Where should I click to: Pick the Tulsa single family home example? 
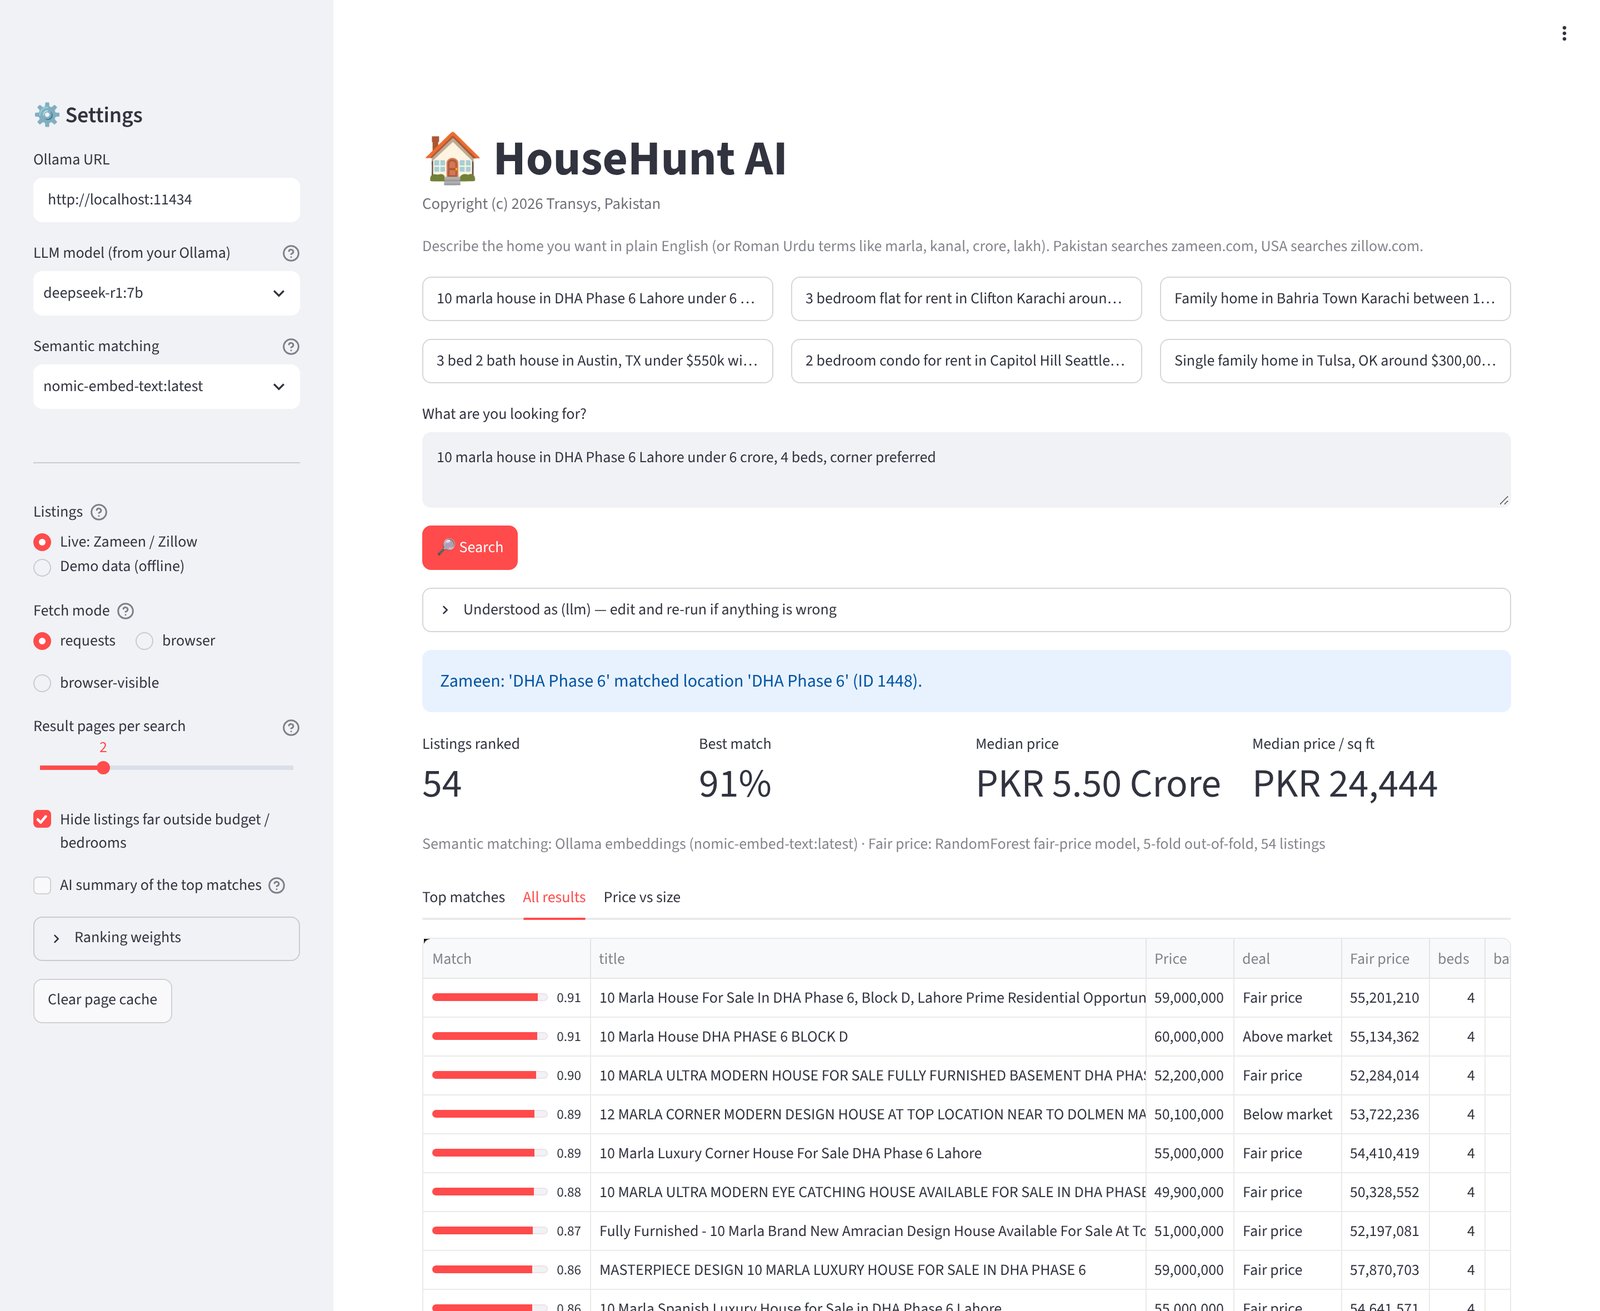click(x=1335, y=361)
